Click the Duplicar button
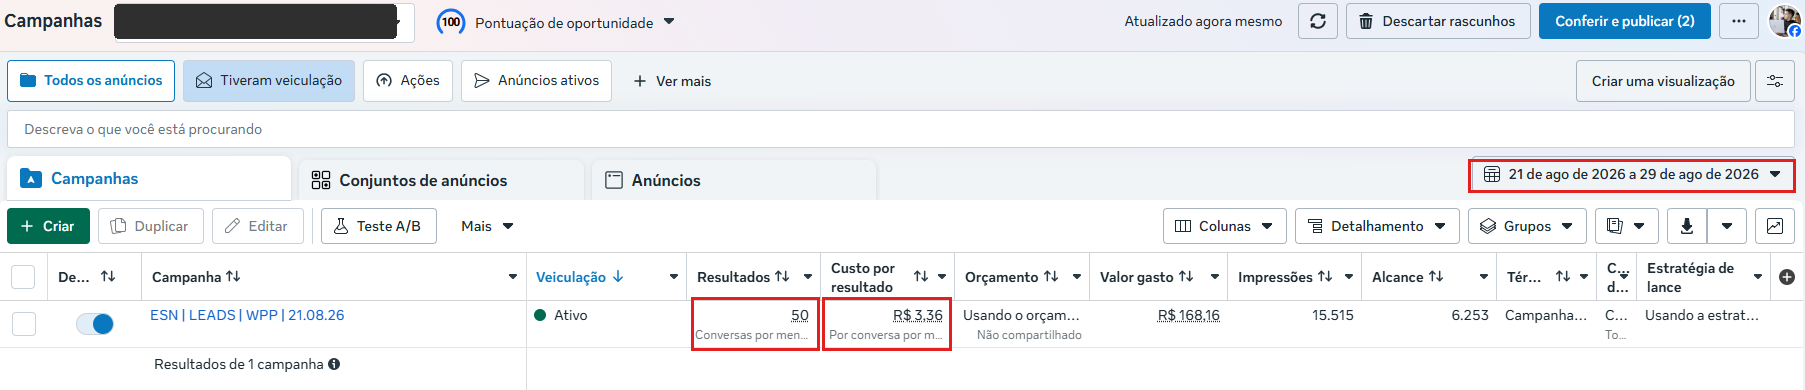This screenshot has height=390, width=1805. (150, 226)
